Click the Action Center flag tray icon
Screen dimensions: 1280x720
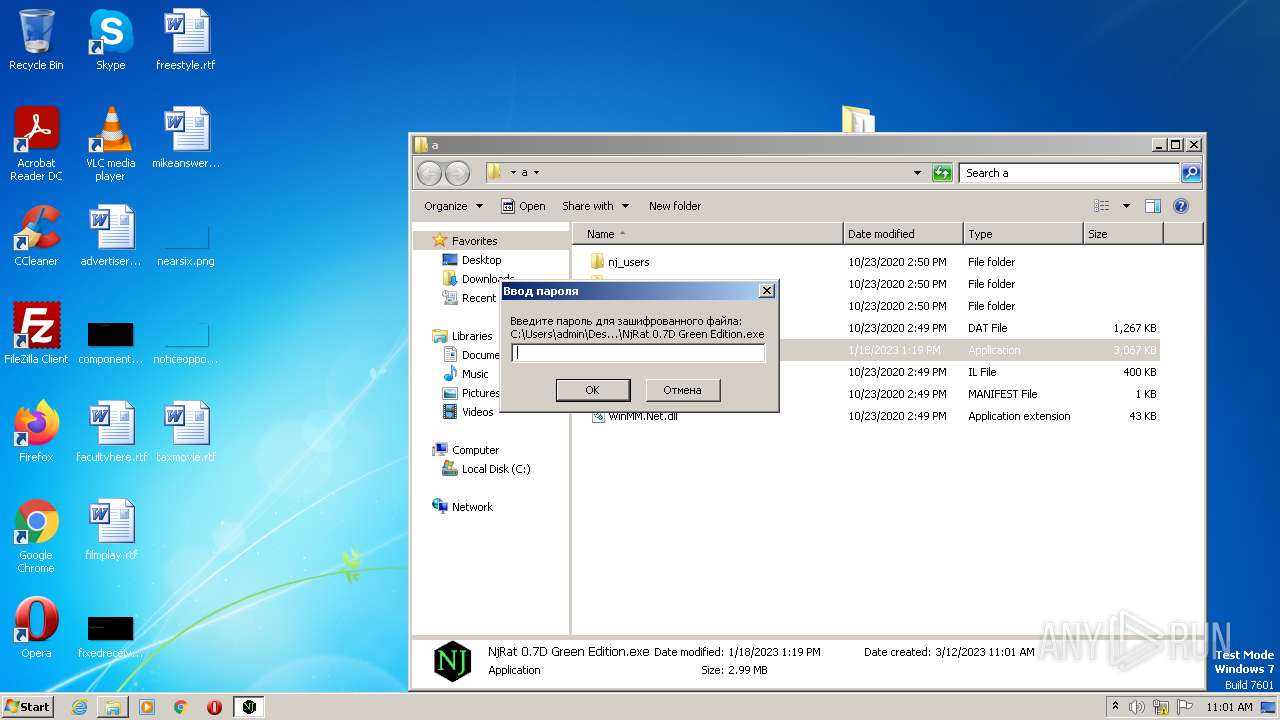tap(1183, 707)
